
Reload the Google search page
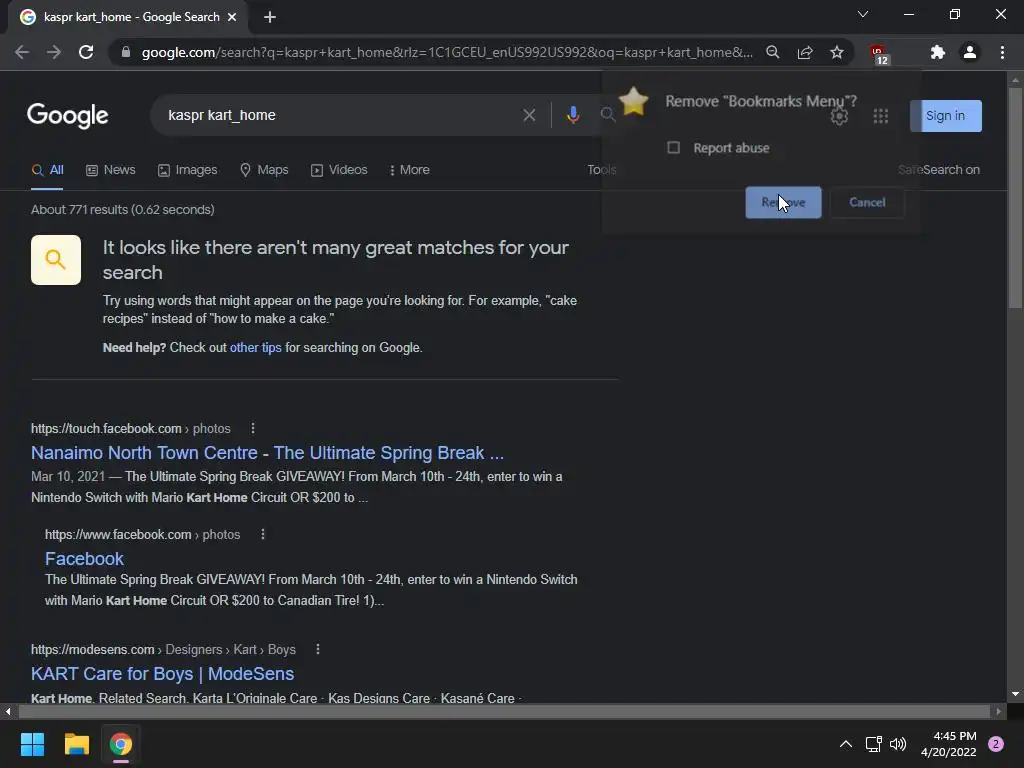(x=86, y=52)
